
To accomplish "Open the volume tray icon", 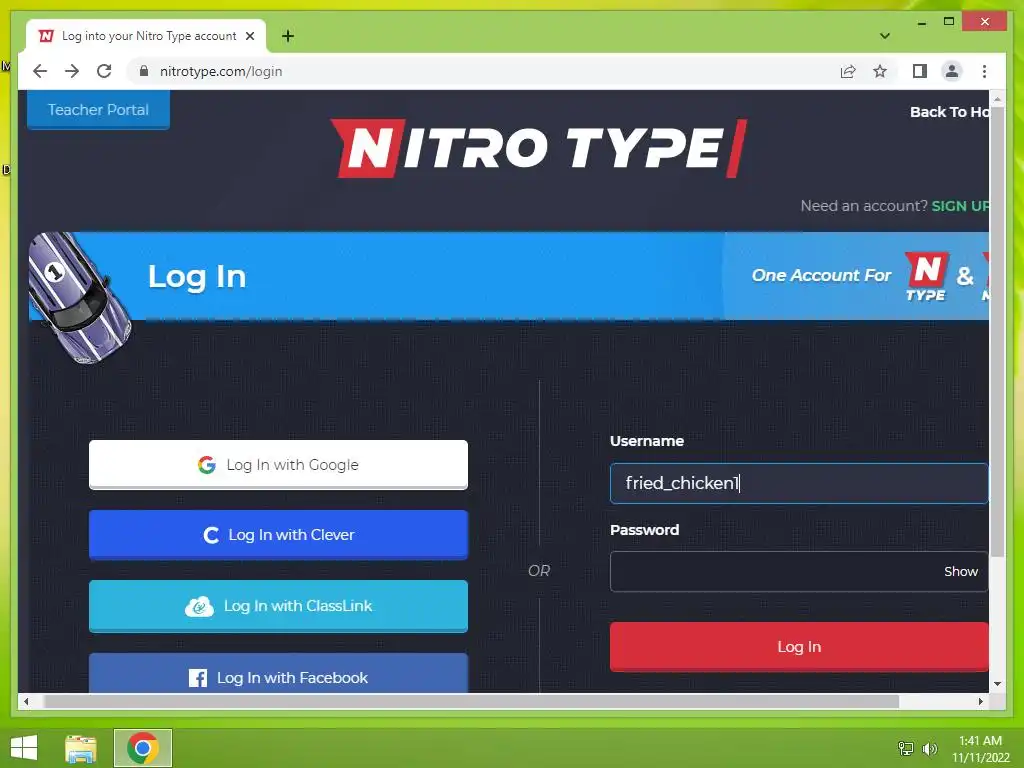I will click(x=929, y=748).
